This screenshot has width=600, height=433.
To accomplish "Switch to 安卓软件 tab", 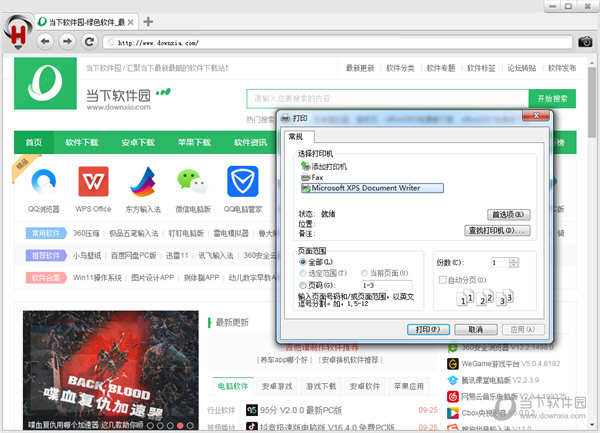I will click(365, 386).
